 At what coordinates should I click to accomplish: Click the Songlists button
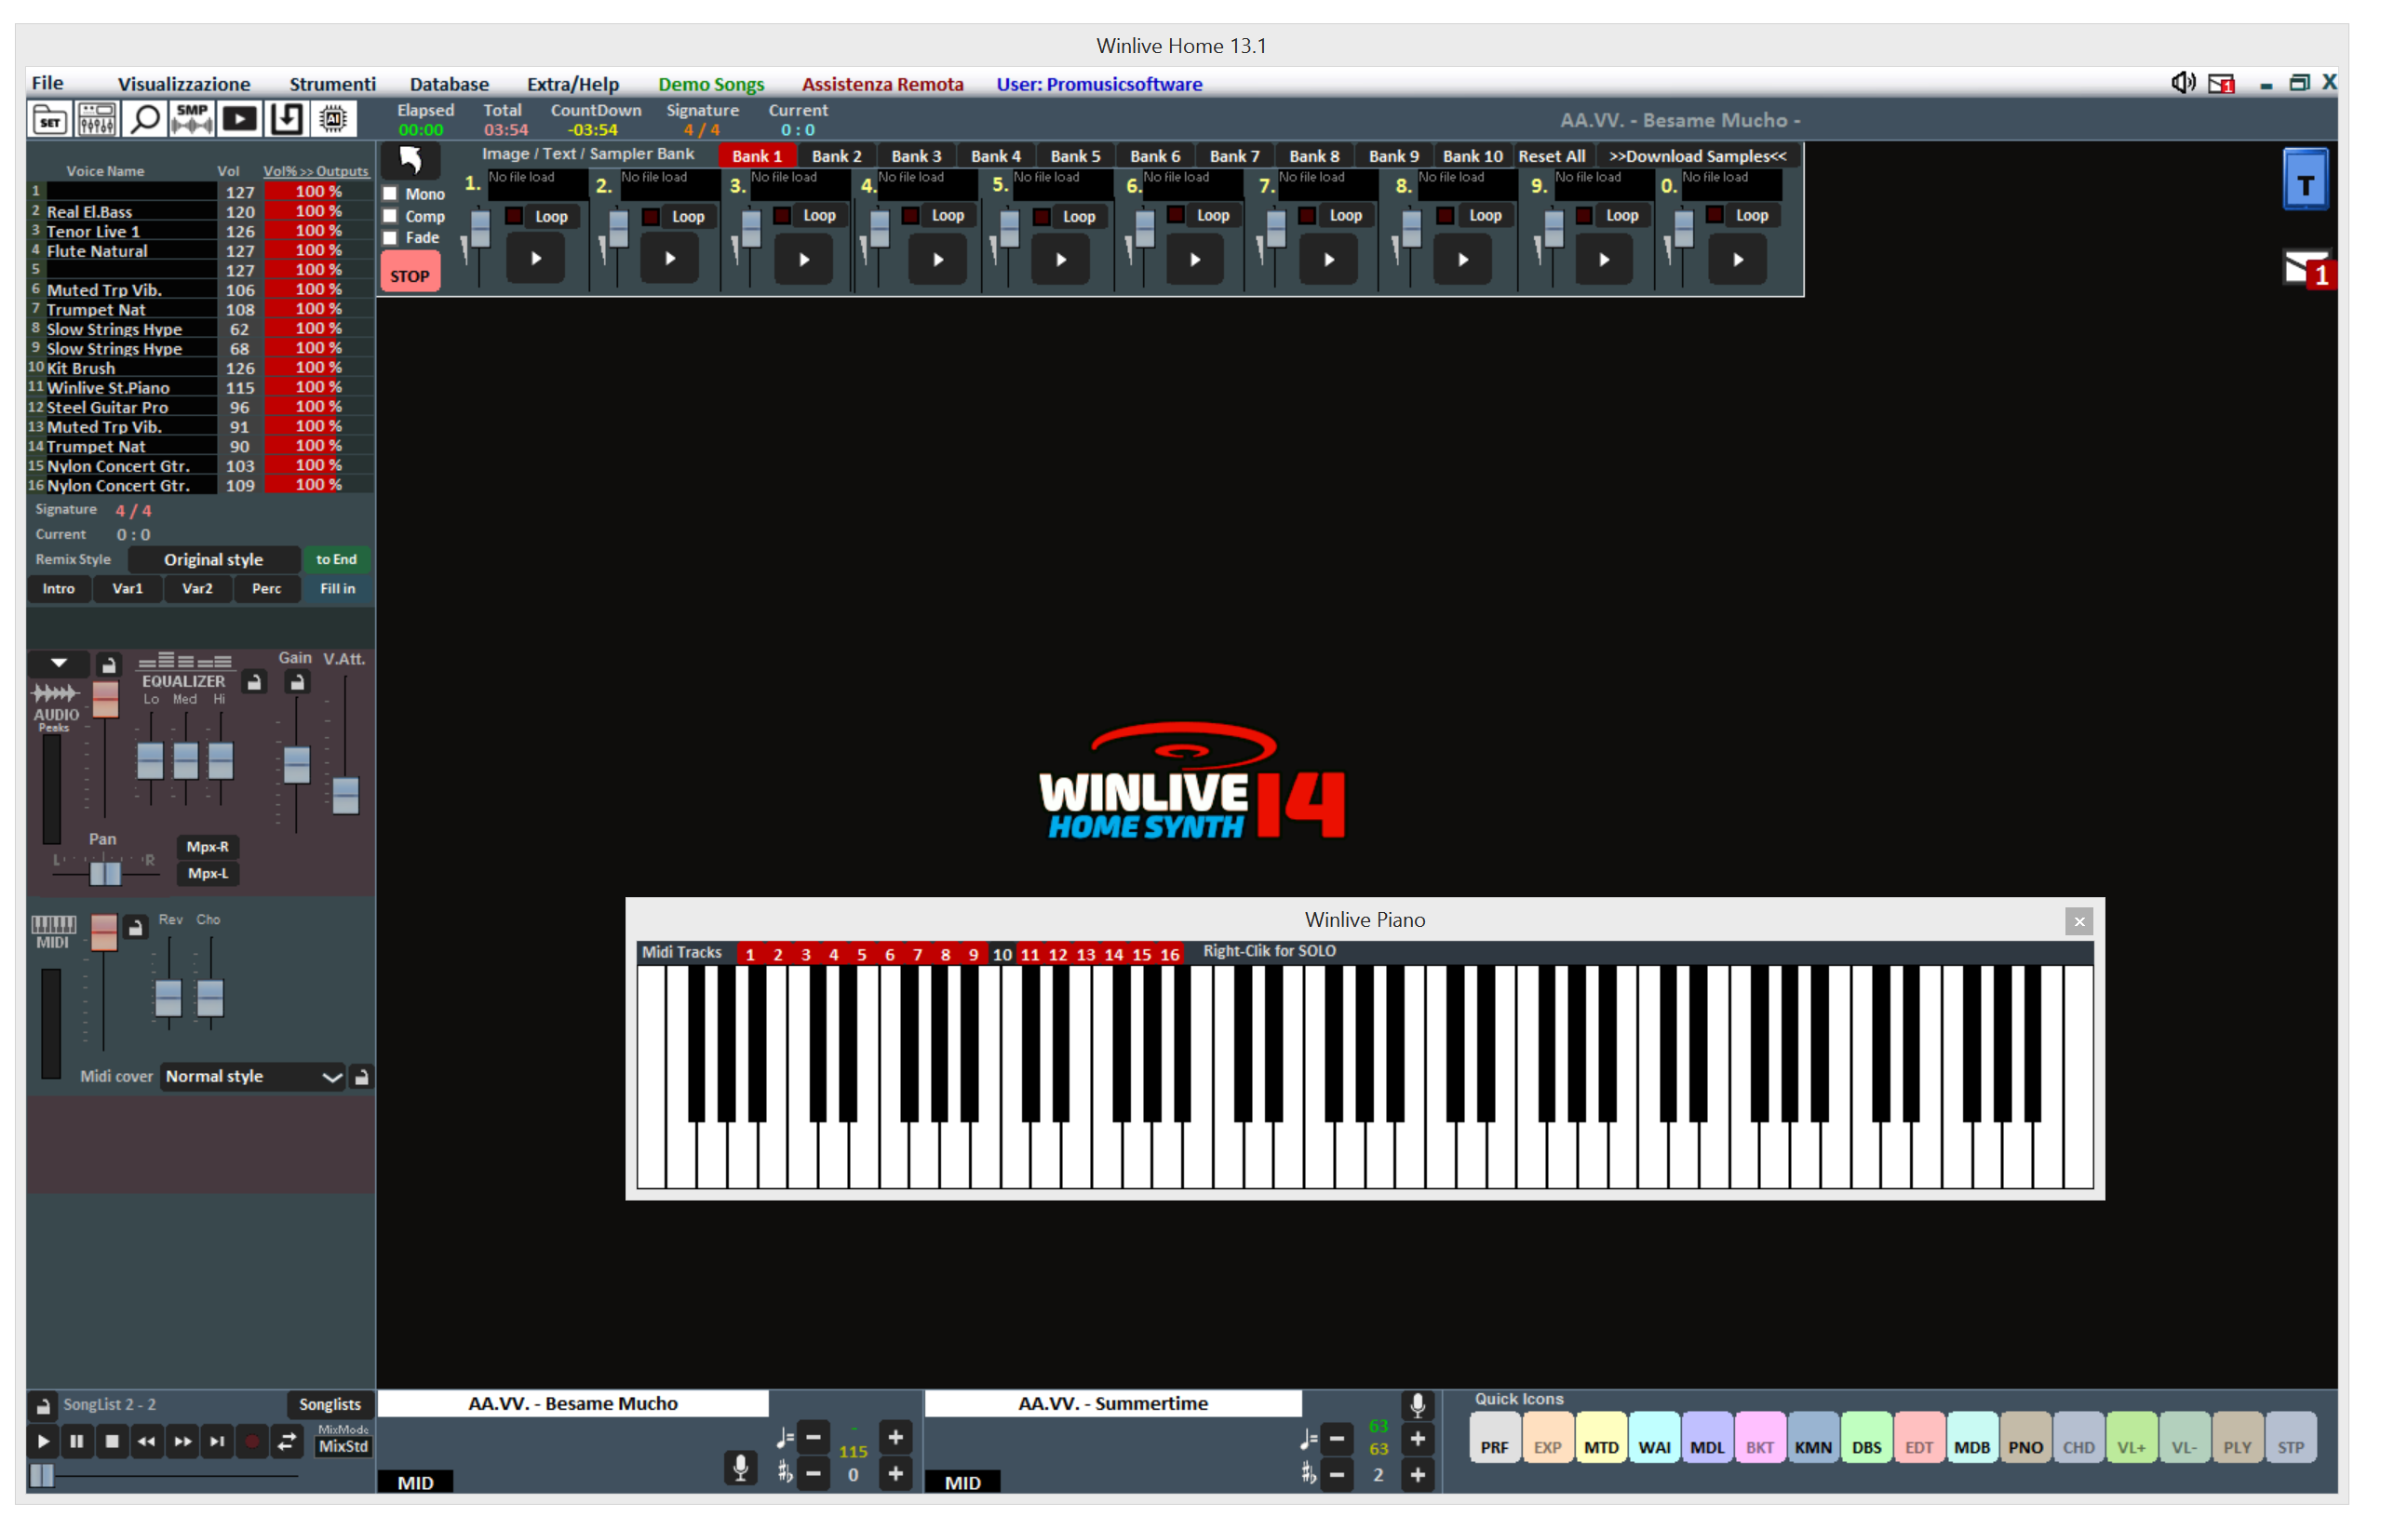[330, 1404]
